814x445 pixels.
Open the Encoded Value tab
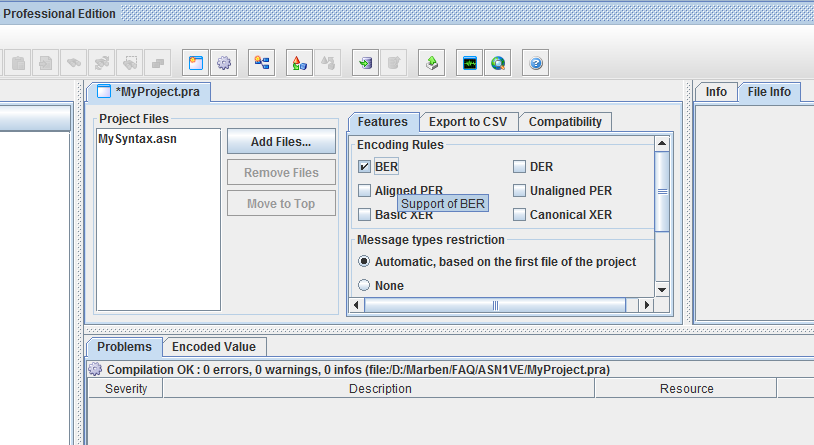tap(214, 347)
